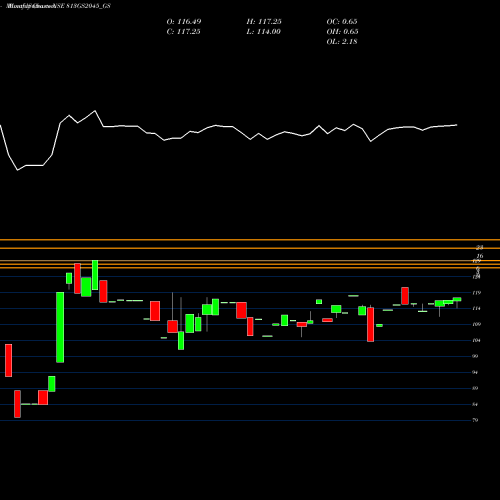Screen dimensions: 500x500
Task: Click the 79 price axis label
Action: [475, 420]
